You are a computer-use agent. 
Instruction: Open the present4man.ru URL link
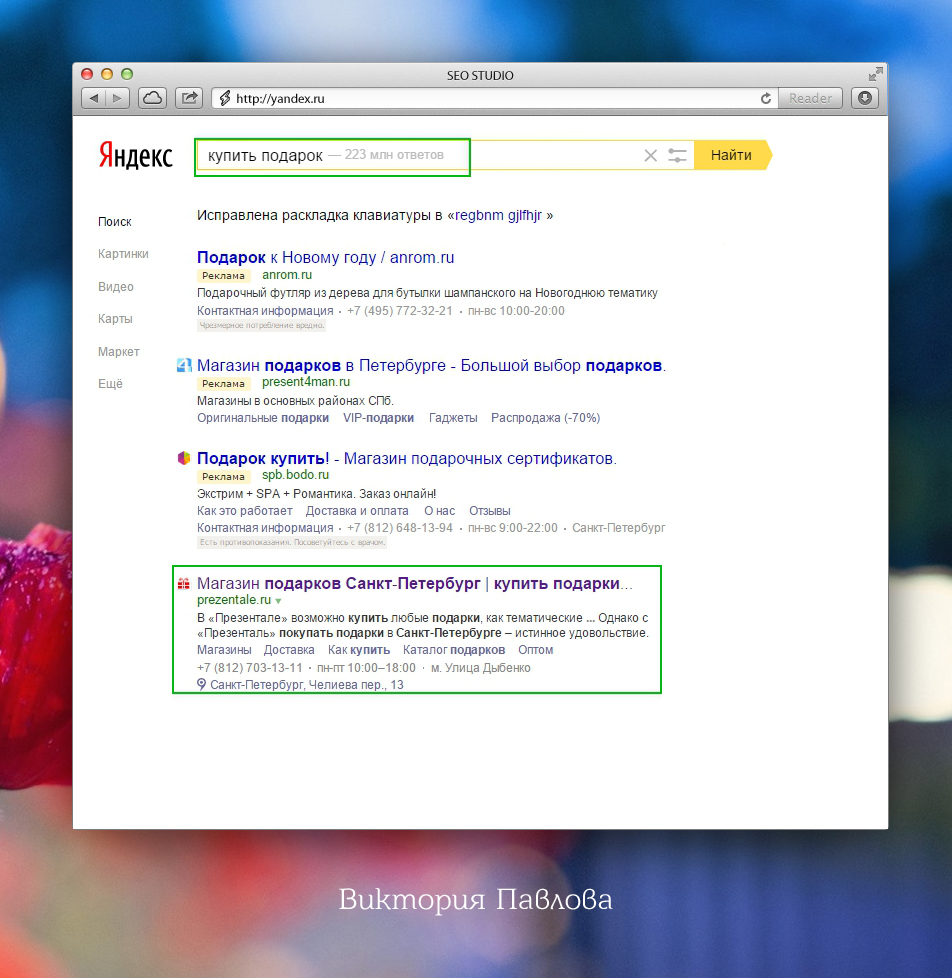click(x=306, y=382)
